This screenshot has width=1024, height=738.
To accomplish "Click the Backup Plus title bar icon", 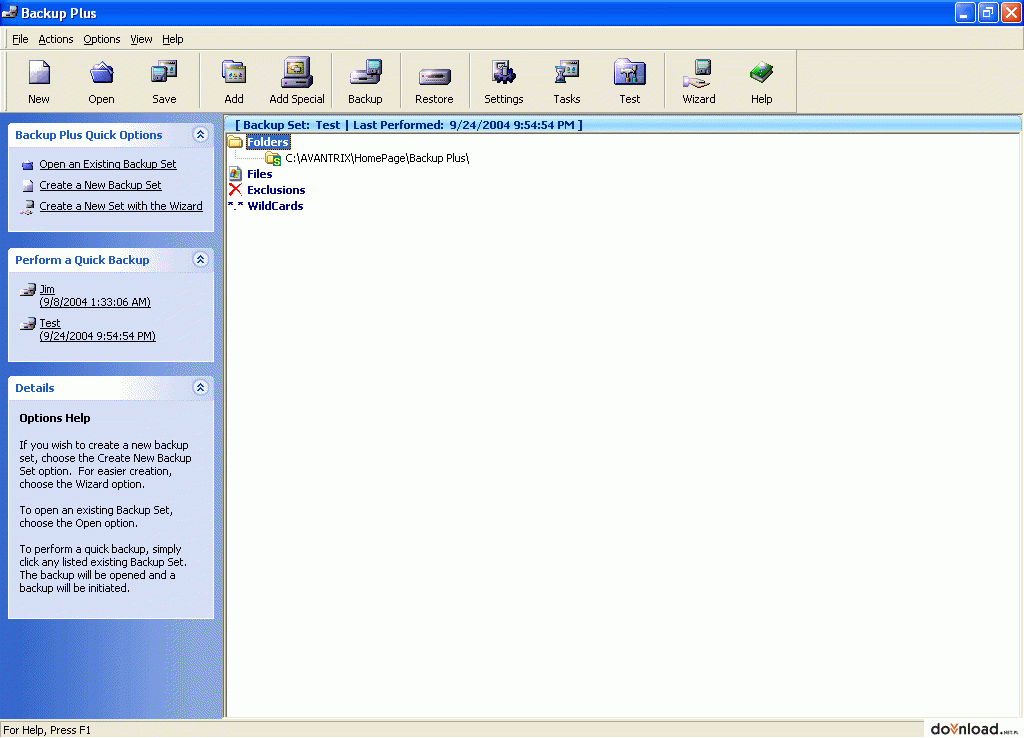I will (10, 12).
